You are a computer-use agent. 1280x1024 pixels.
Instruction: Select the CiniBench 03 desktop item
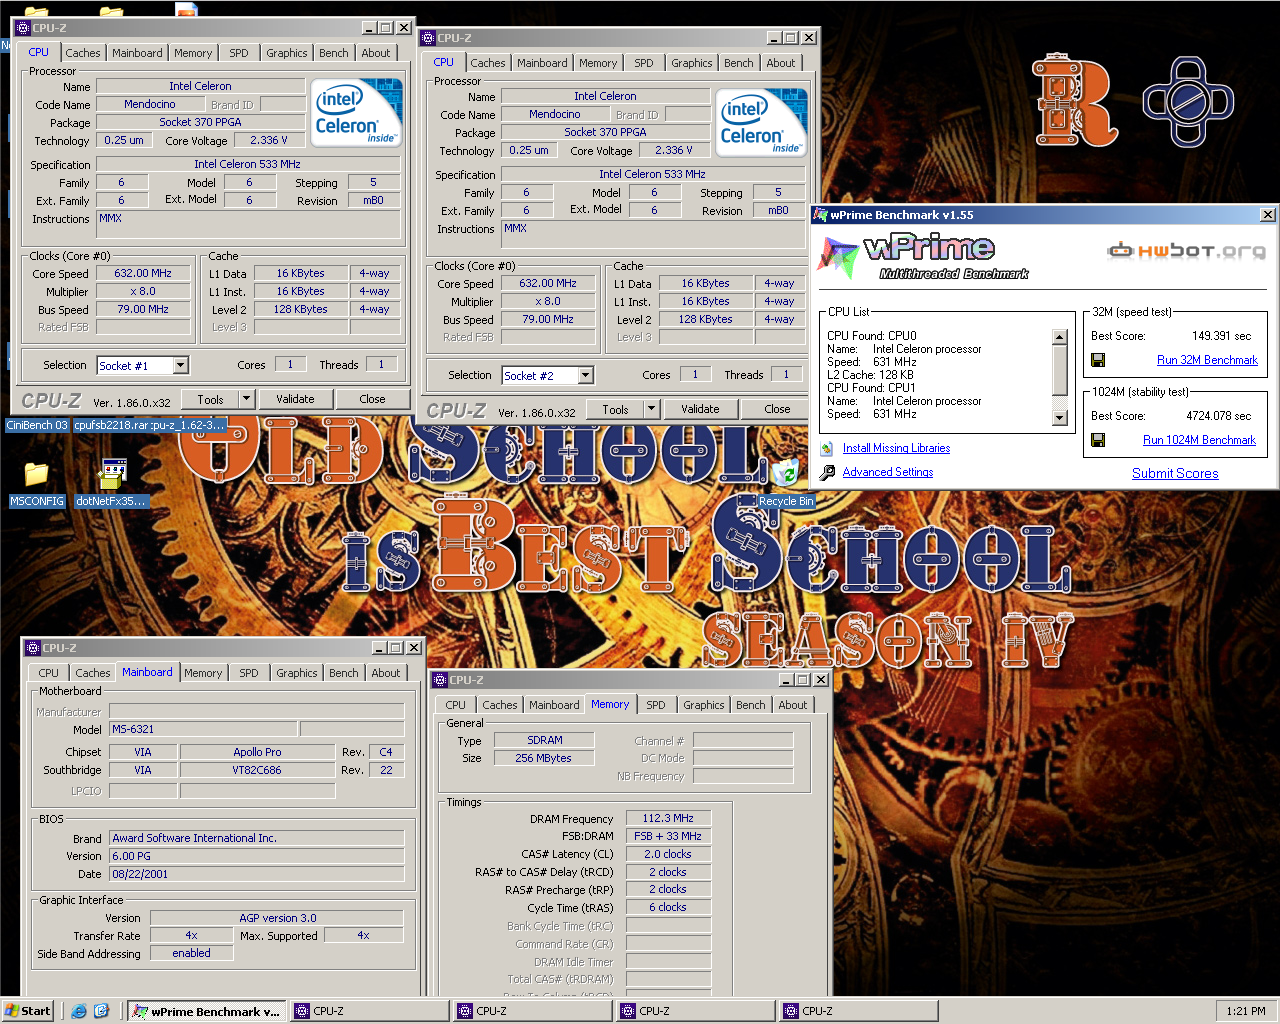(x=37, y=425)
